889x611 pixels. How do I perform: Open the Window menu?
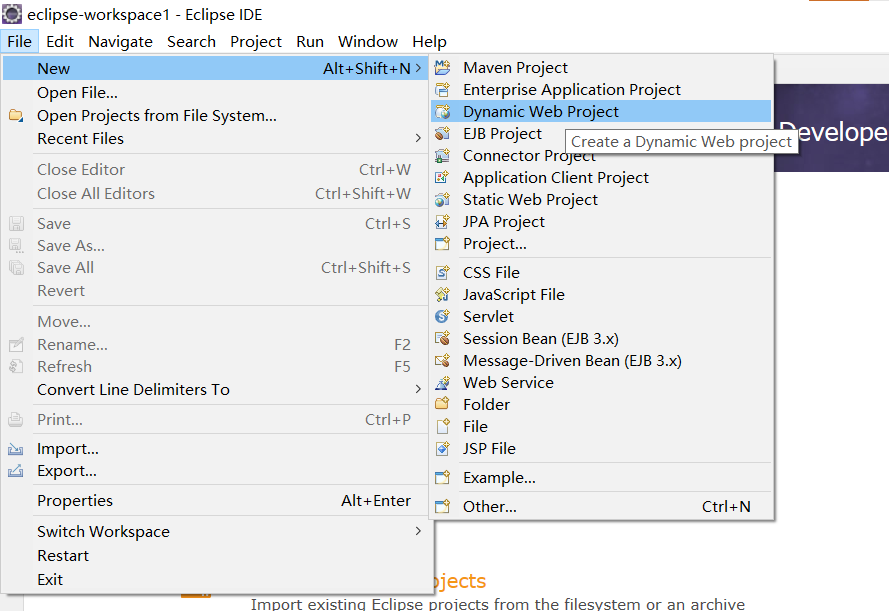click(368, 42)
